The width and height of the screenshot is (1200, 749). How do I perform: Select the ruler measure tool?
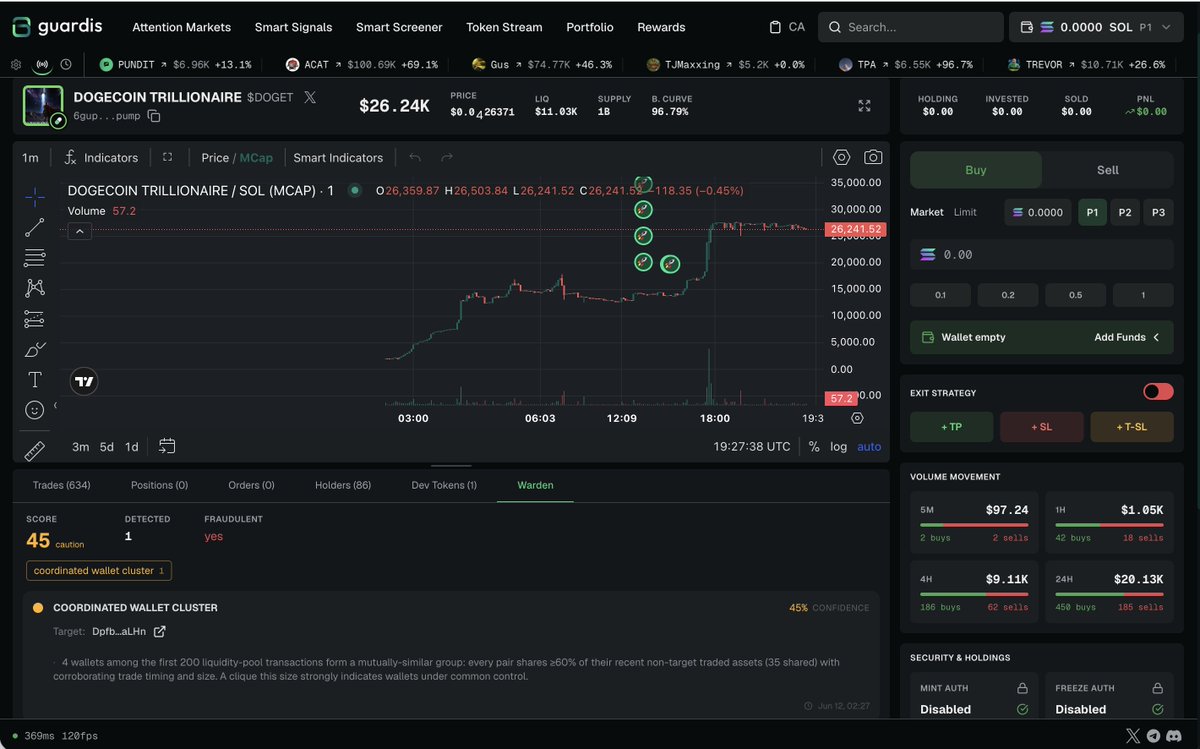pos(35,450)
